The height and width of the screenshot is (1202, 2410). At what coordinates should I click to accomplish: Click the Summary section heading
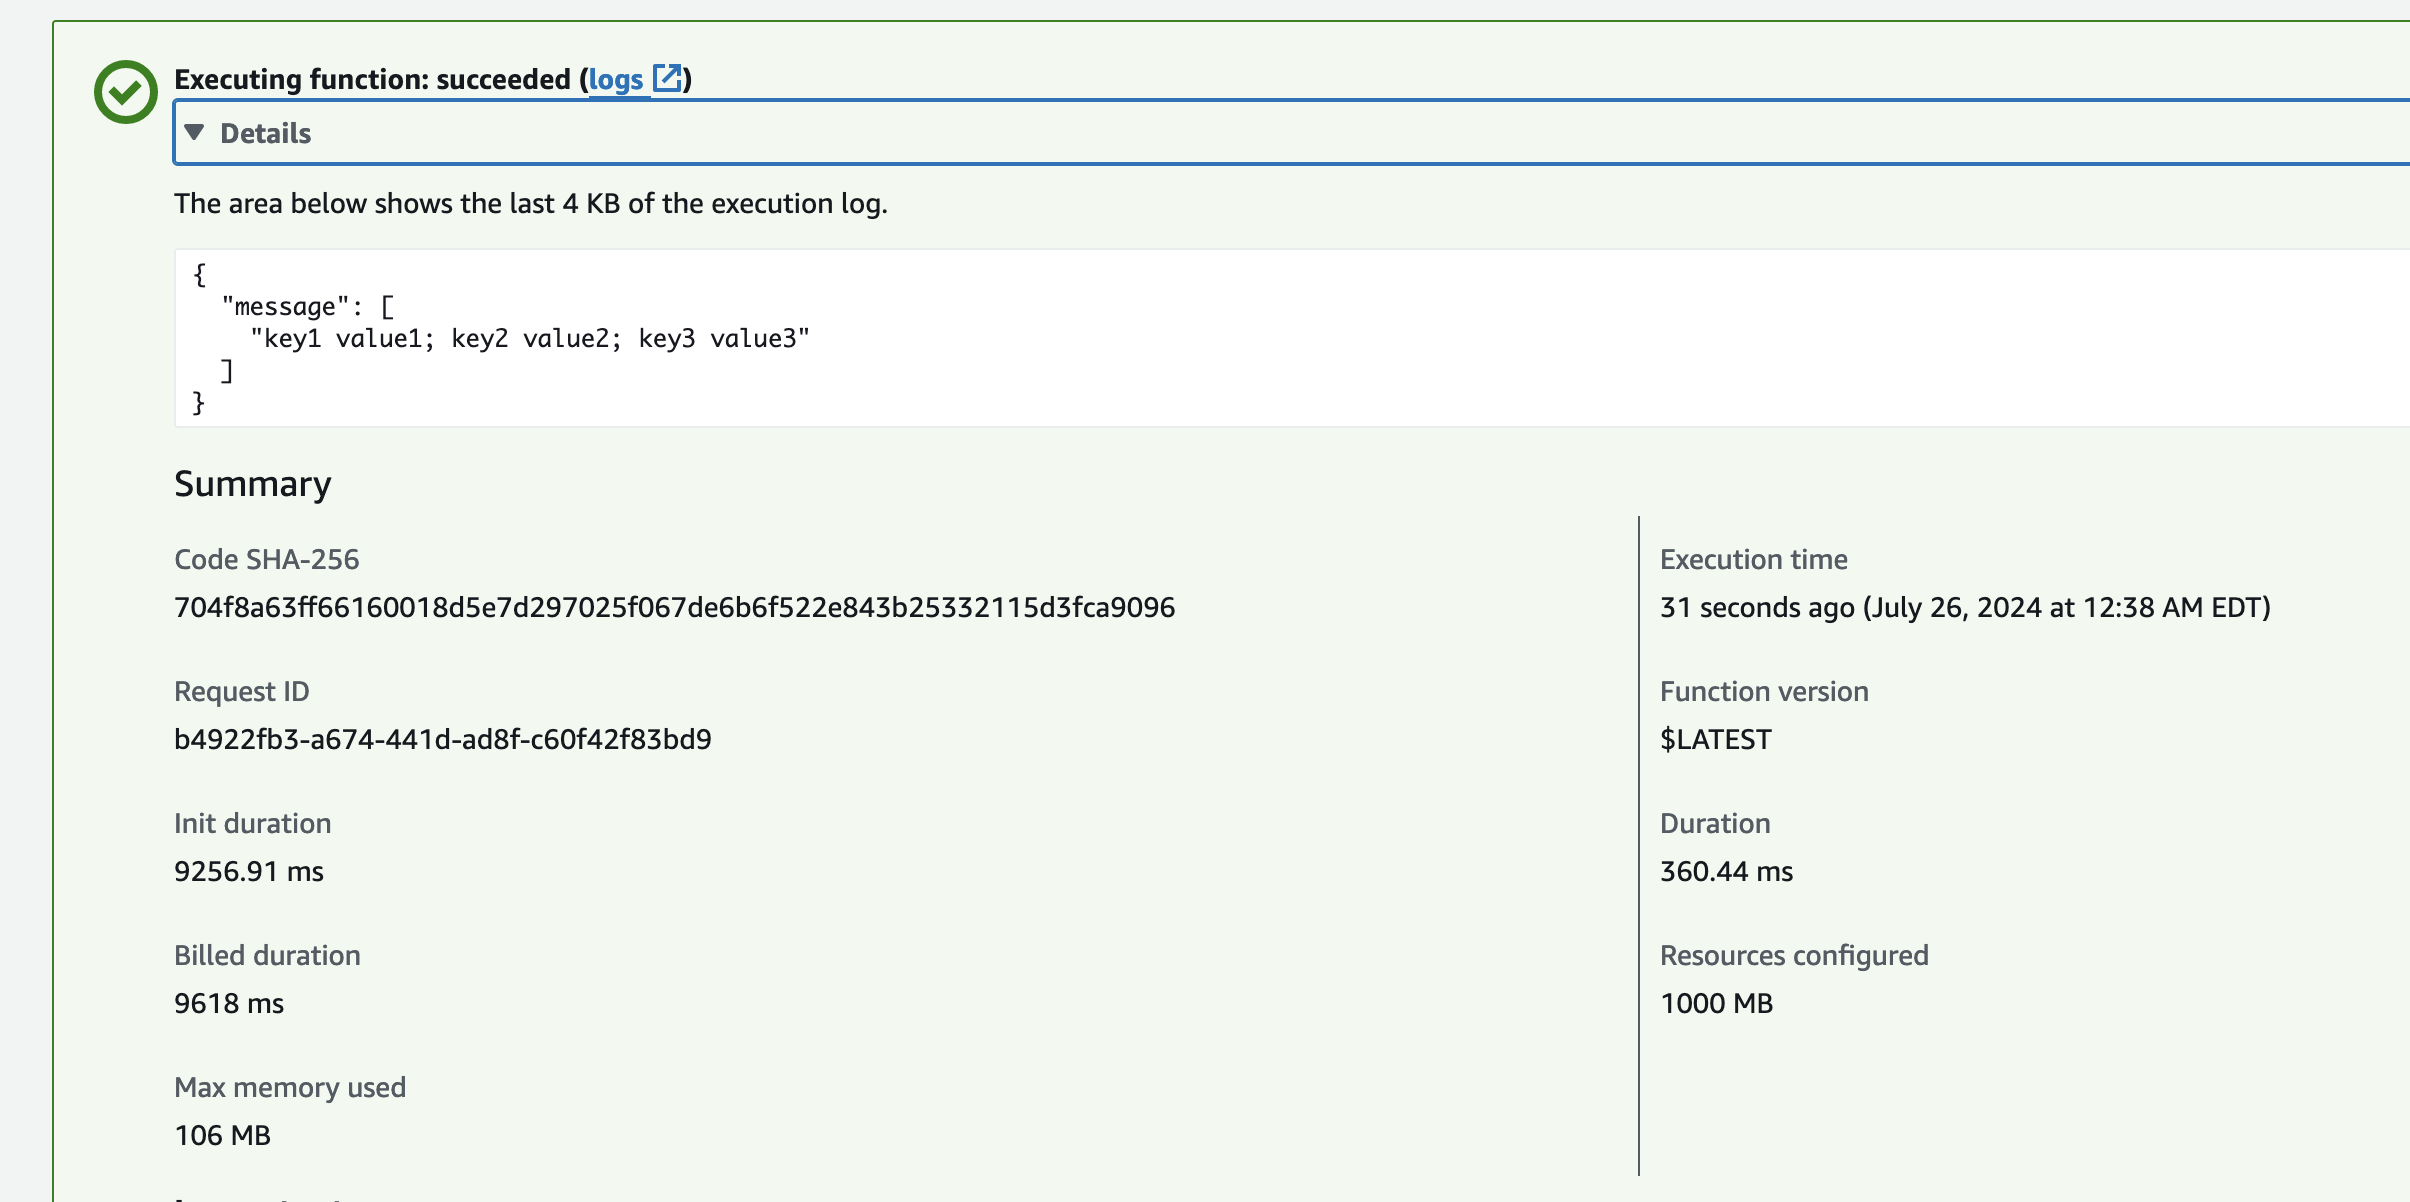click(252, 483)
